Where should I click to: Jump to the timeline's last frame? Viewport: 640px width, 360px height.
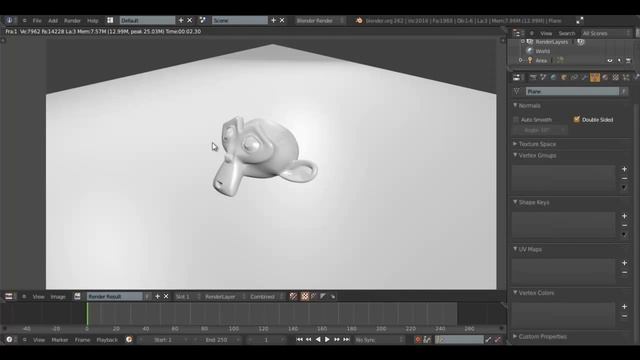[x=346, y=340]
